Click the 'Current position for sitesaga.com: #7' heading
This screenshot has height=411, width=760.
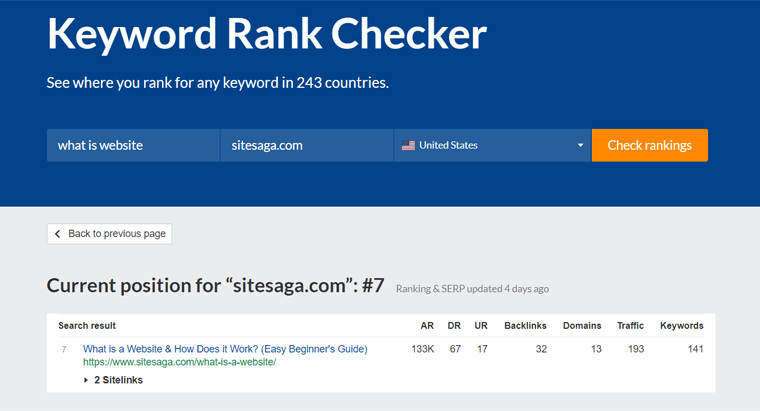point(216,285)
